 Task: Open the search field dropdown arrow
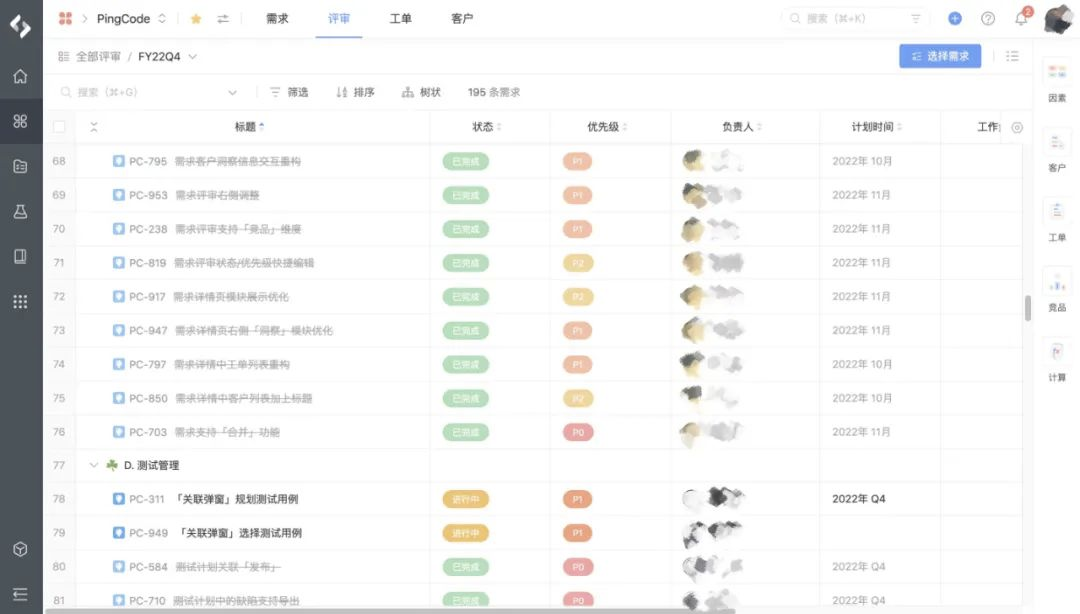coord(232,91)
